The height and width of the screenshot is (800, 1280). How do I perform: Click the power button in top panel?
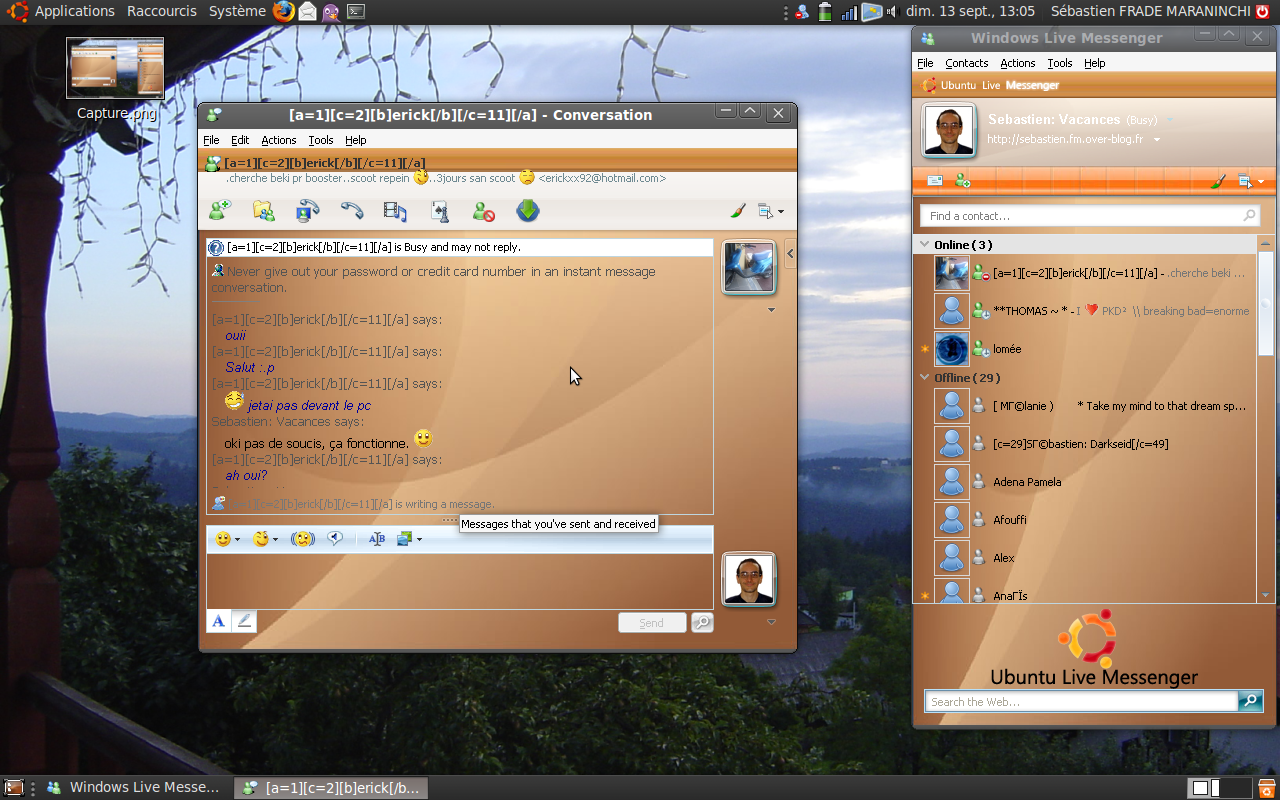coord(1262,11)
